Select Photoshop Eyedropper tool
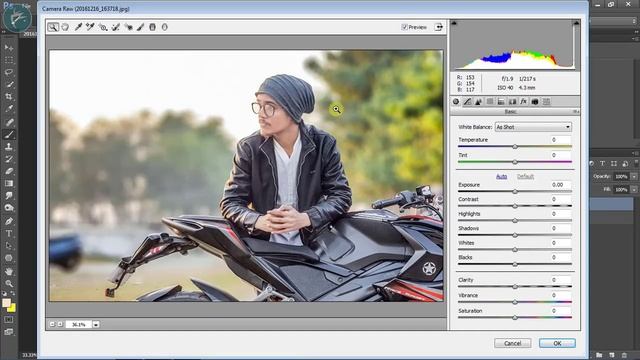640x360 pixels. click(9, 109)
